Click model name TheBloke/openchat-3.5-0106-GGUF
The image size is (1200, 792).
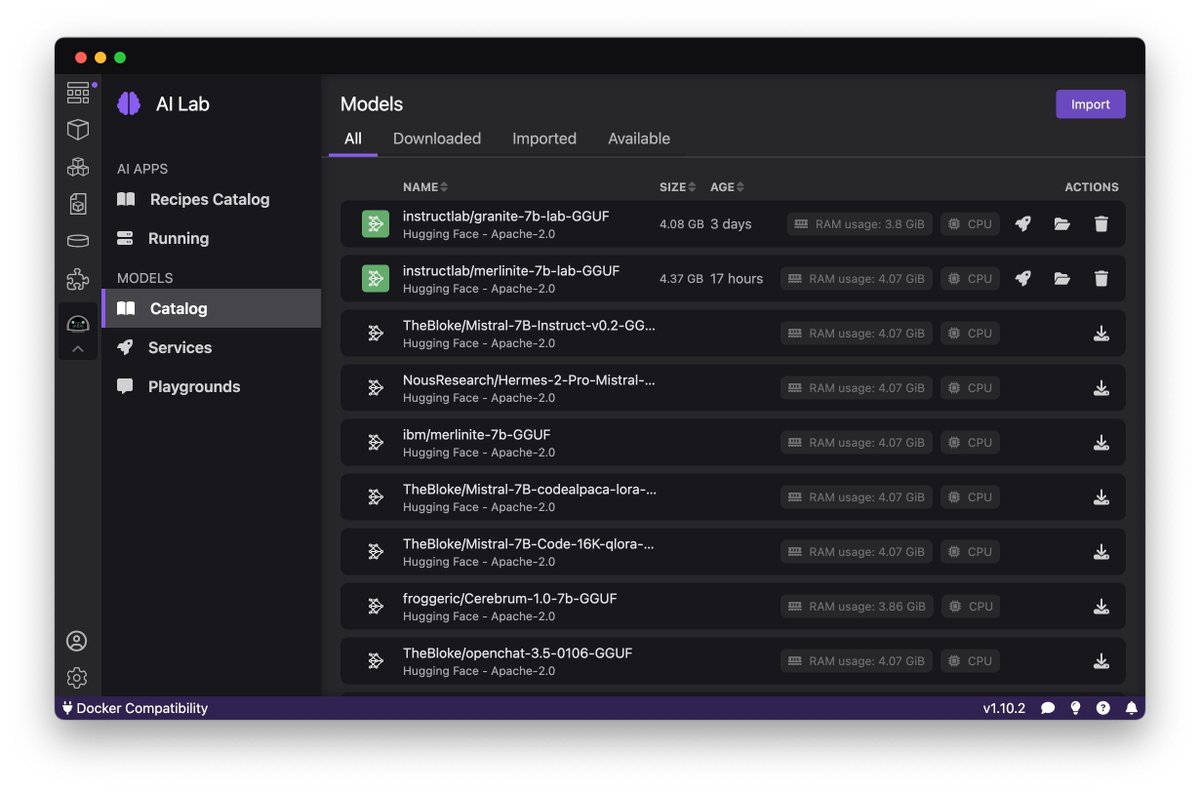pyautogui.click(x=518, y=653)
